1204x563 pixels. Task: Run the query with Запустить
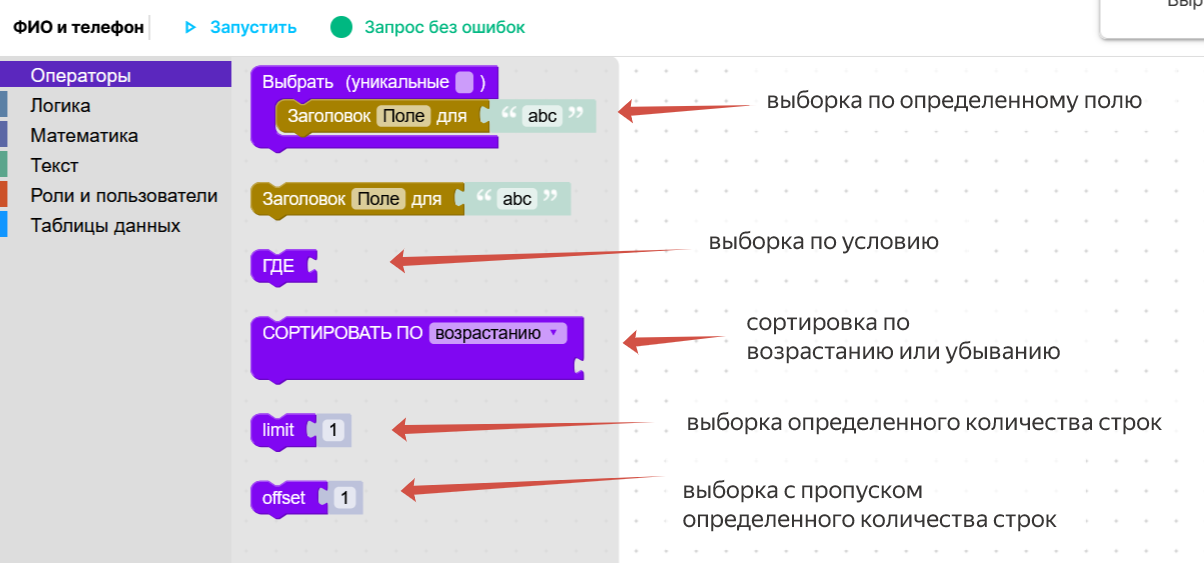[252, 28]
